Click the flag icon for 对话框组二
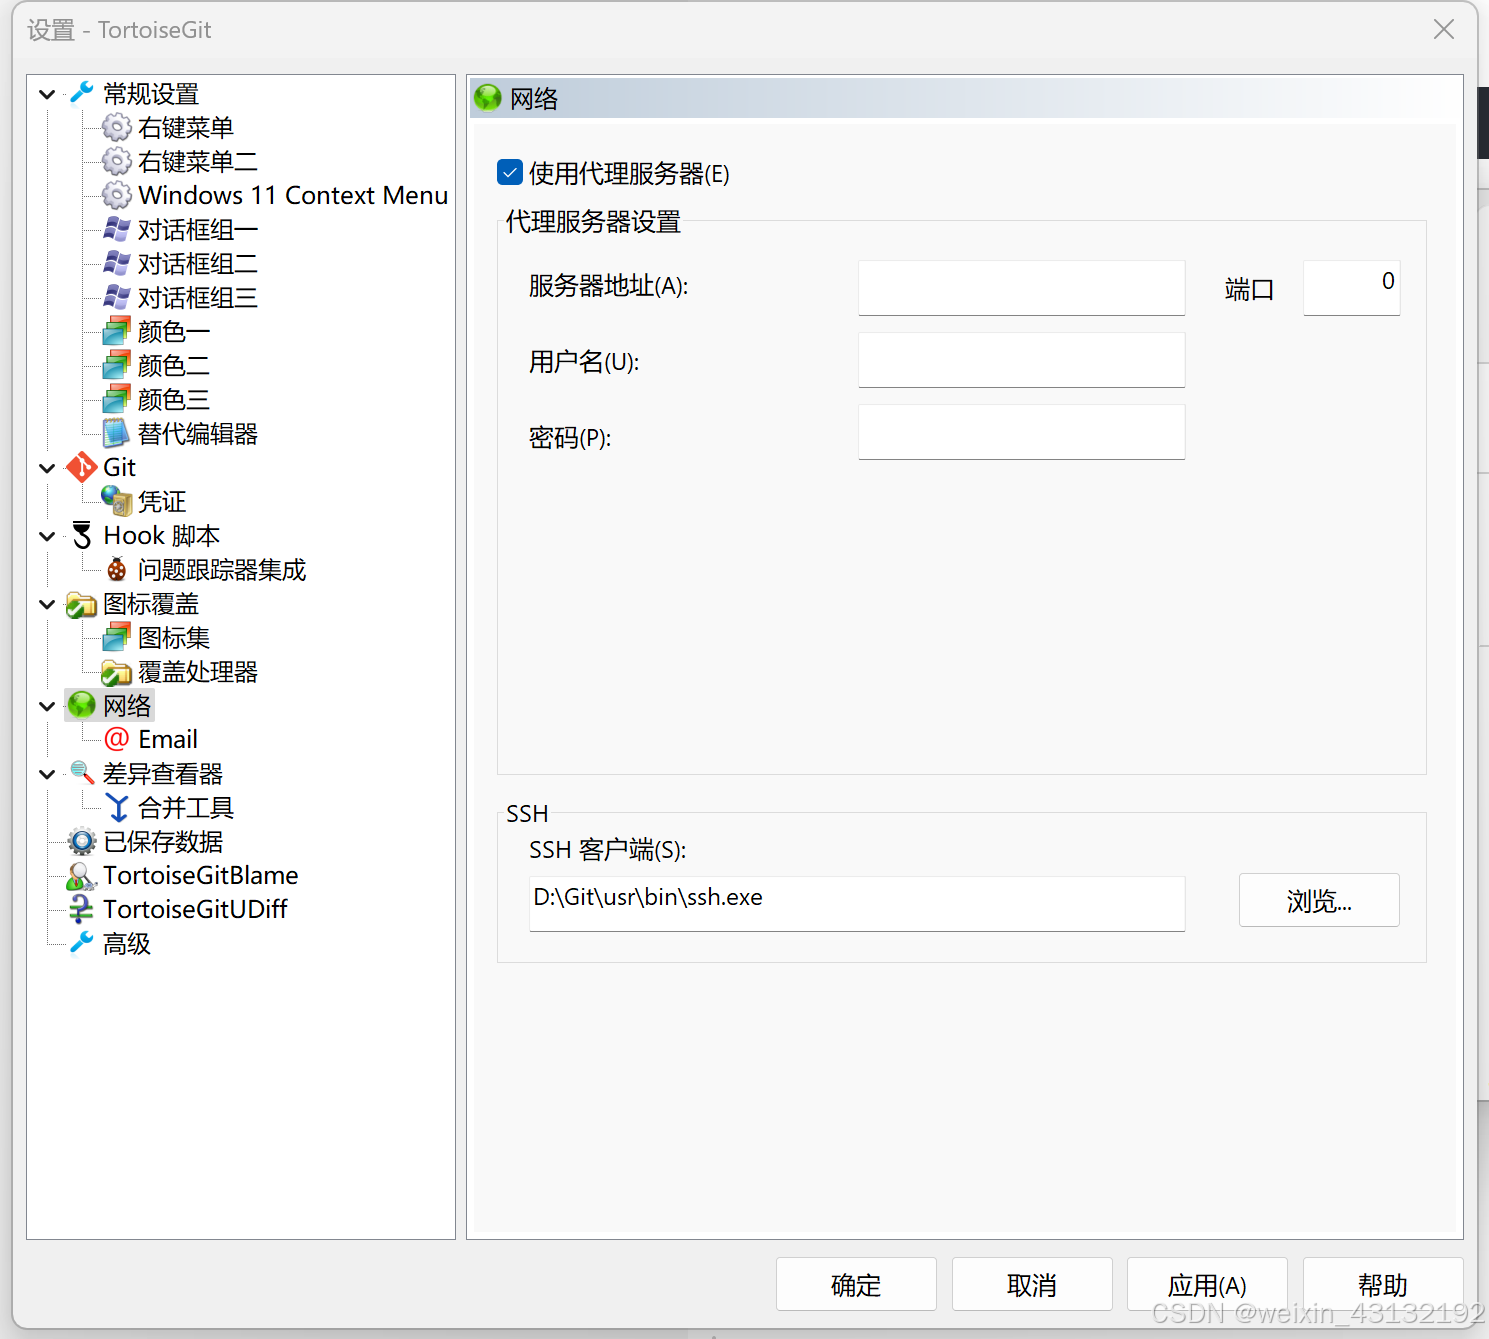 [117, 263]
